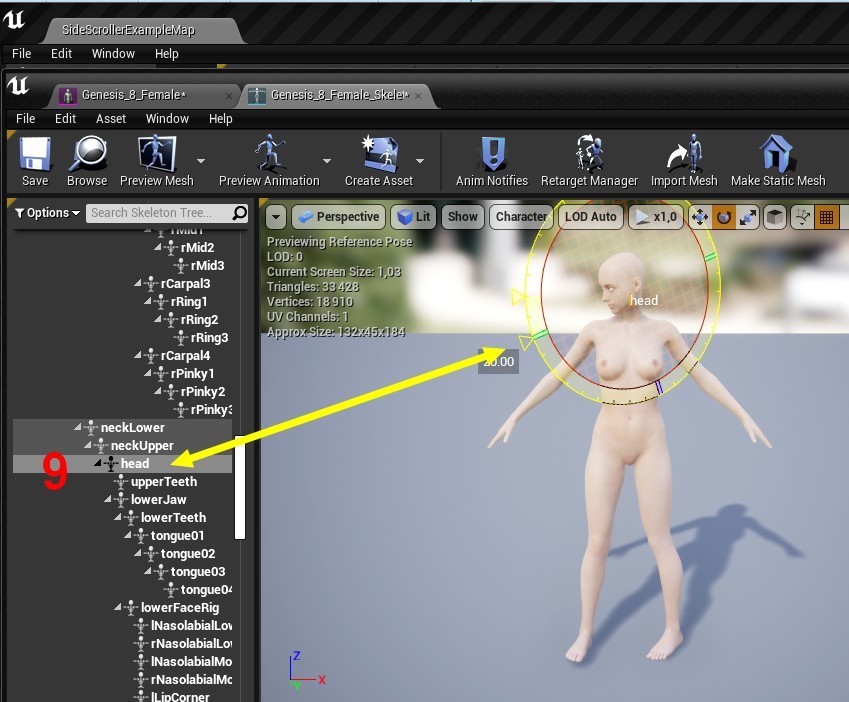Open the viewport options dropdown arrow
This screenshot has width=849, height=702.
point(276,217)
